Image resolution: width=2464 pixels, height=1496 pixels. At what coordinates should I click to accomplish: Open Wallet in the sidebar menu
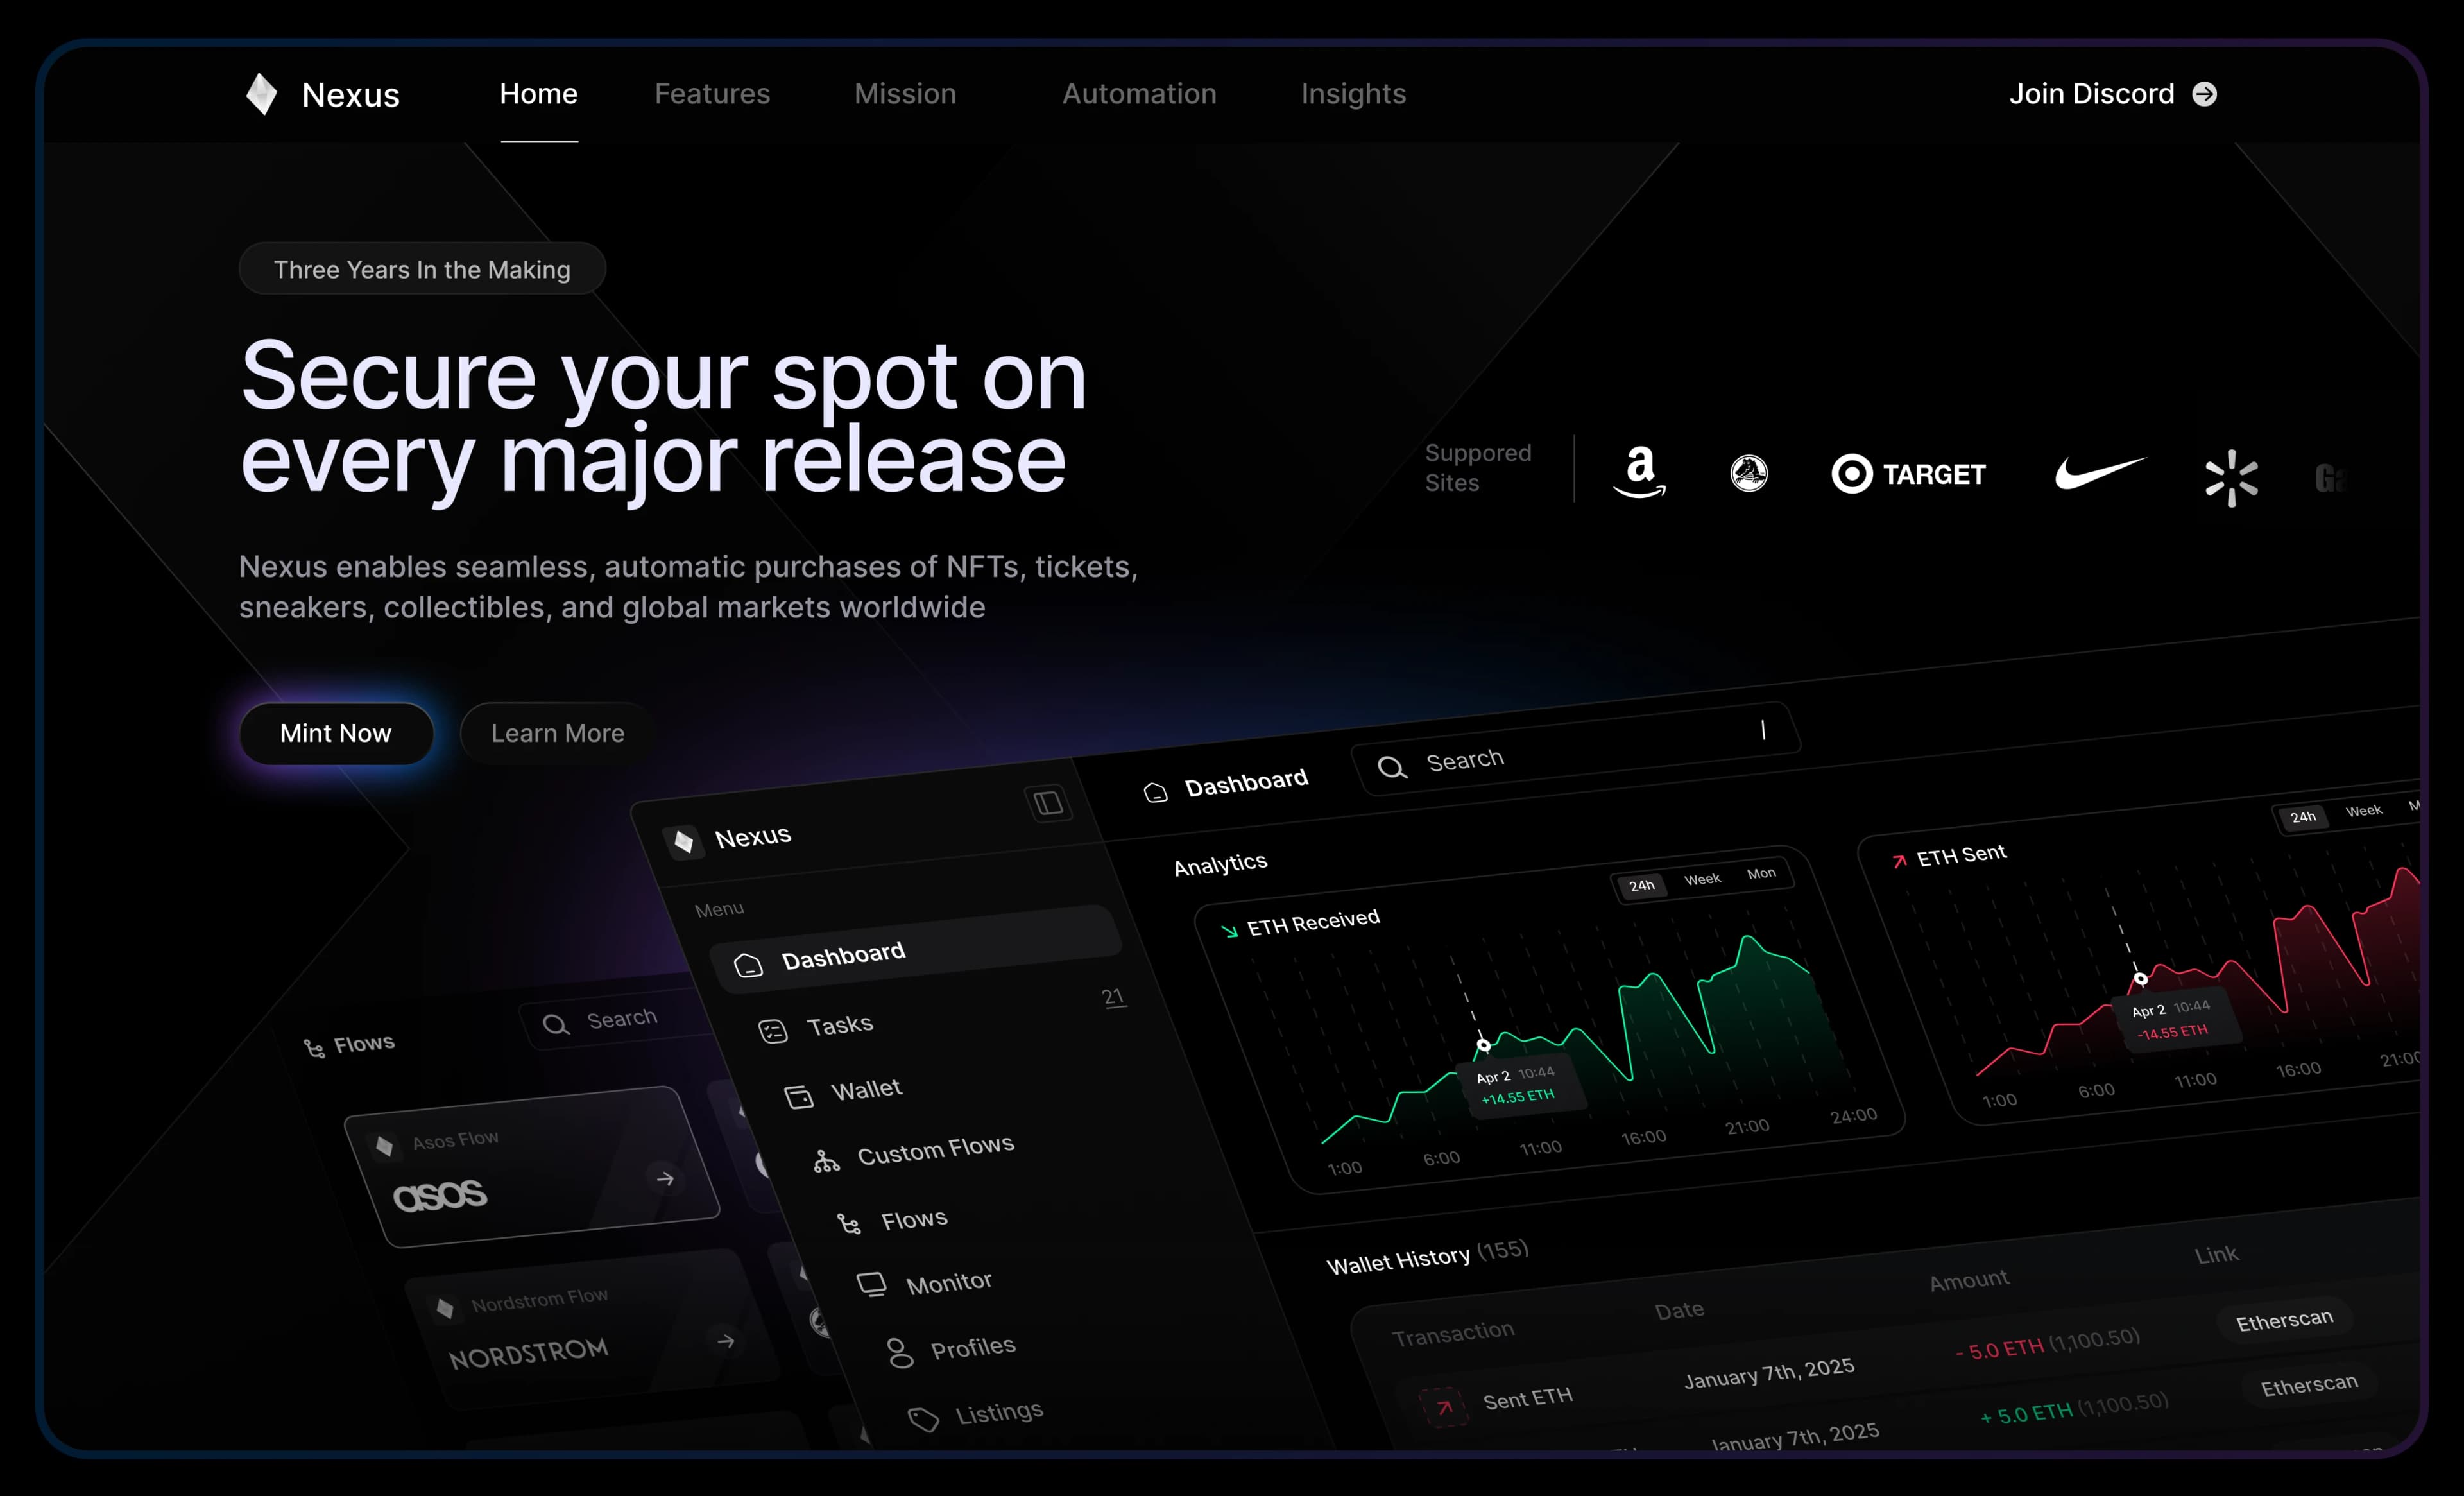coord(866,1090)
